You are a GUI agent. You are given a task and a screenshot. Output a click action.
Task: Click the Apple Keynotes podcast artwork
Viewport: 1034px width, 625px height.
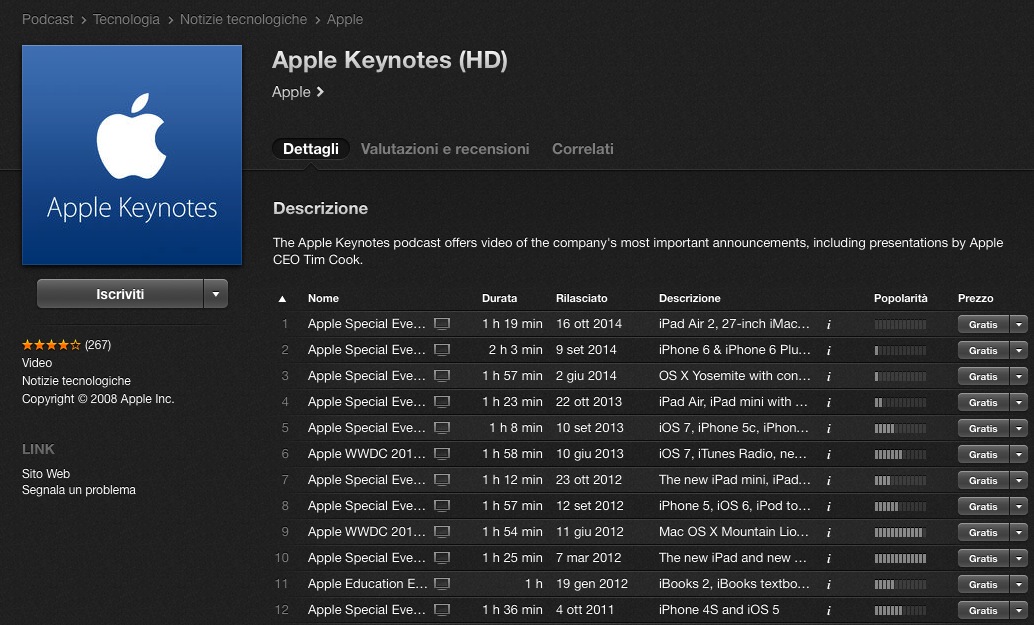132,155
